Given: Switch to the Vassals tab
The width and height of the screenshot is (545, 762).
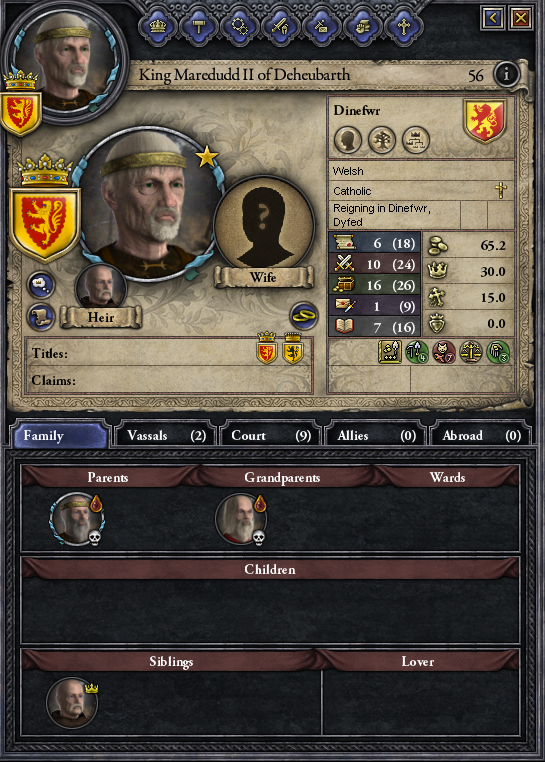Looking at the screenshot, I should pos(166,435).
